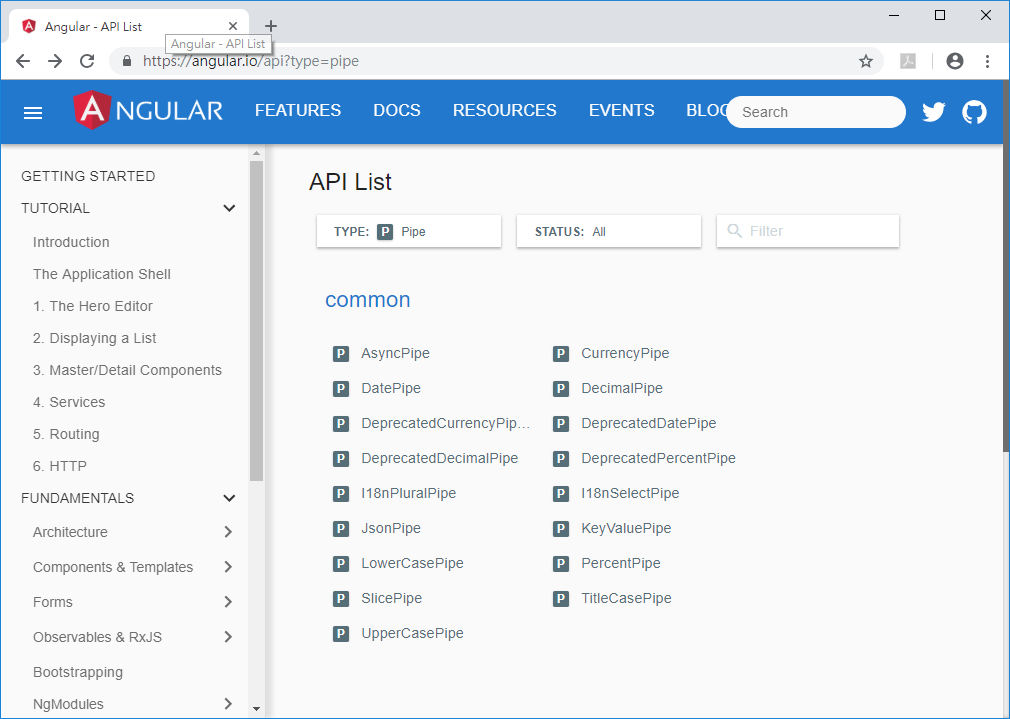Click sidebar scrollbar up arrow
Viewport: 1010px width, 719px height.
256,153
